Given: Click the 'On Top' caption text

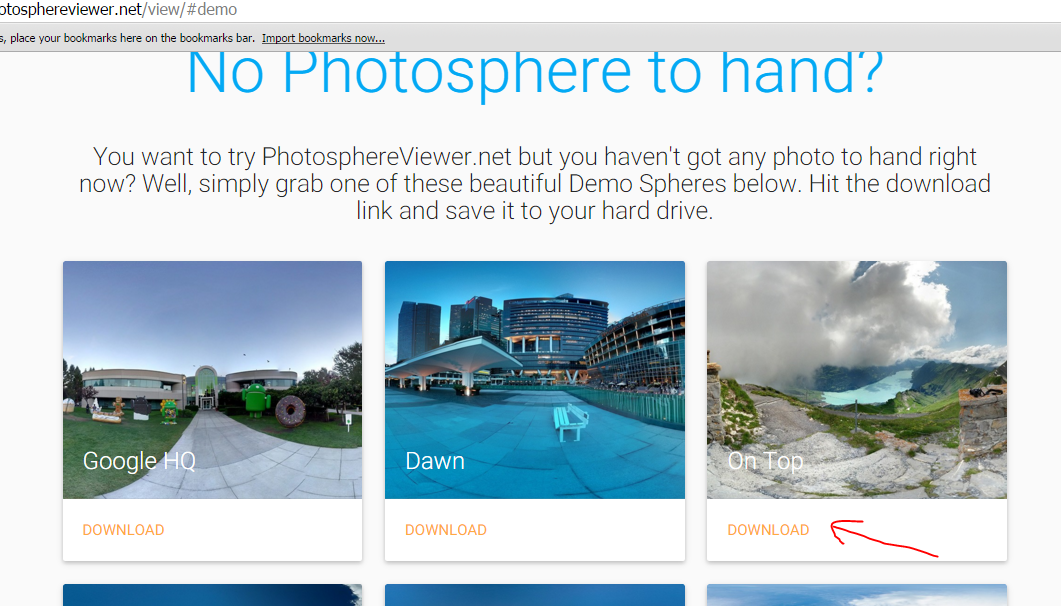Looking at the screenshot, I should pyautogui.click(x=765, y=461).
